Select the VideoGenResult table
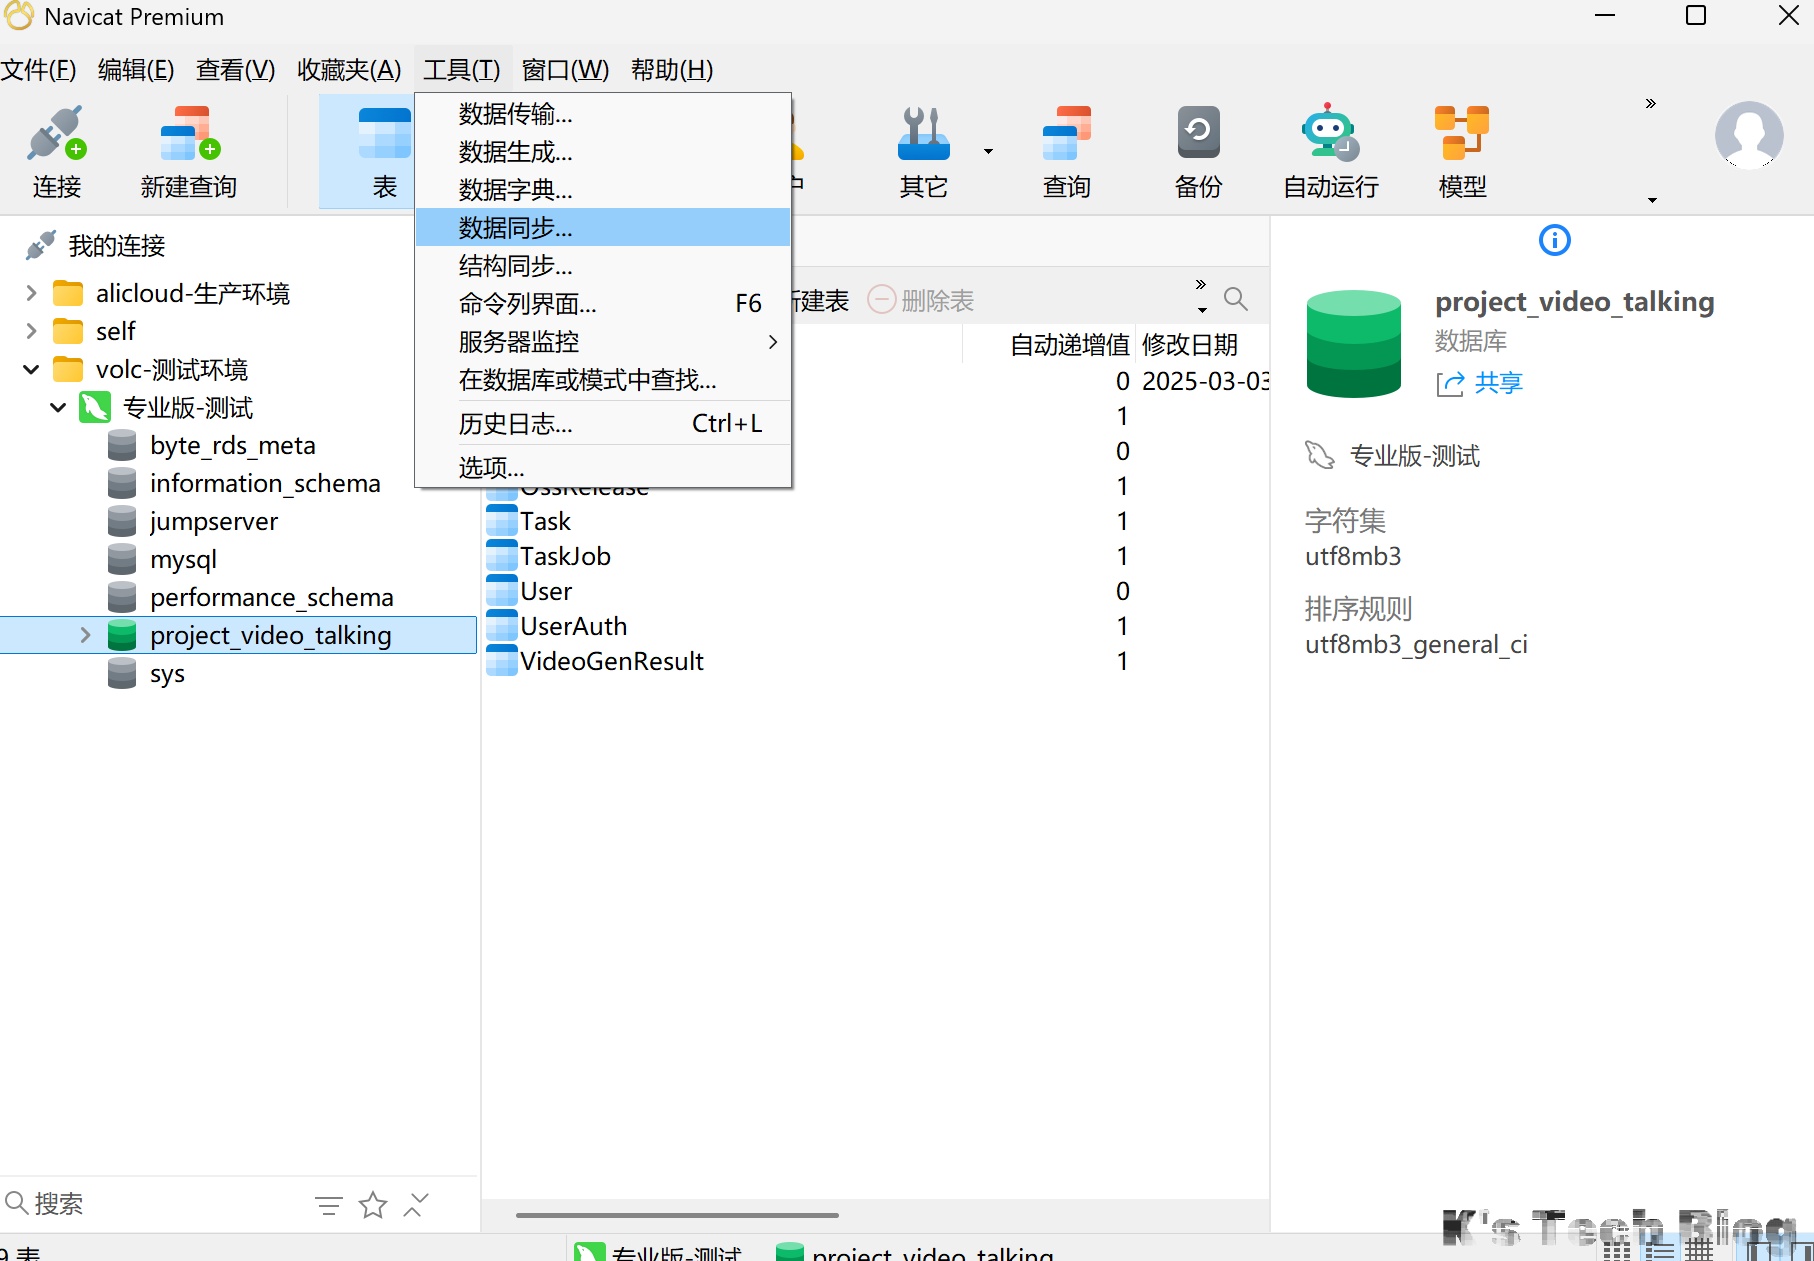The height and width of the screenshot is (1261, 1814). tap(611, 661)
